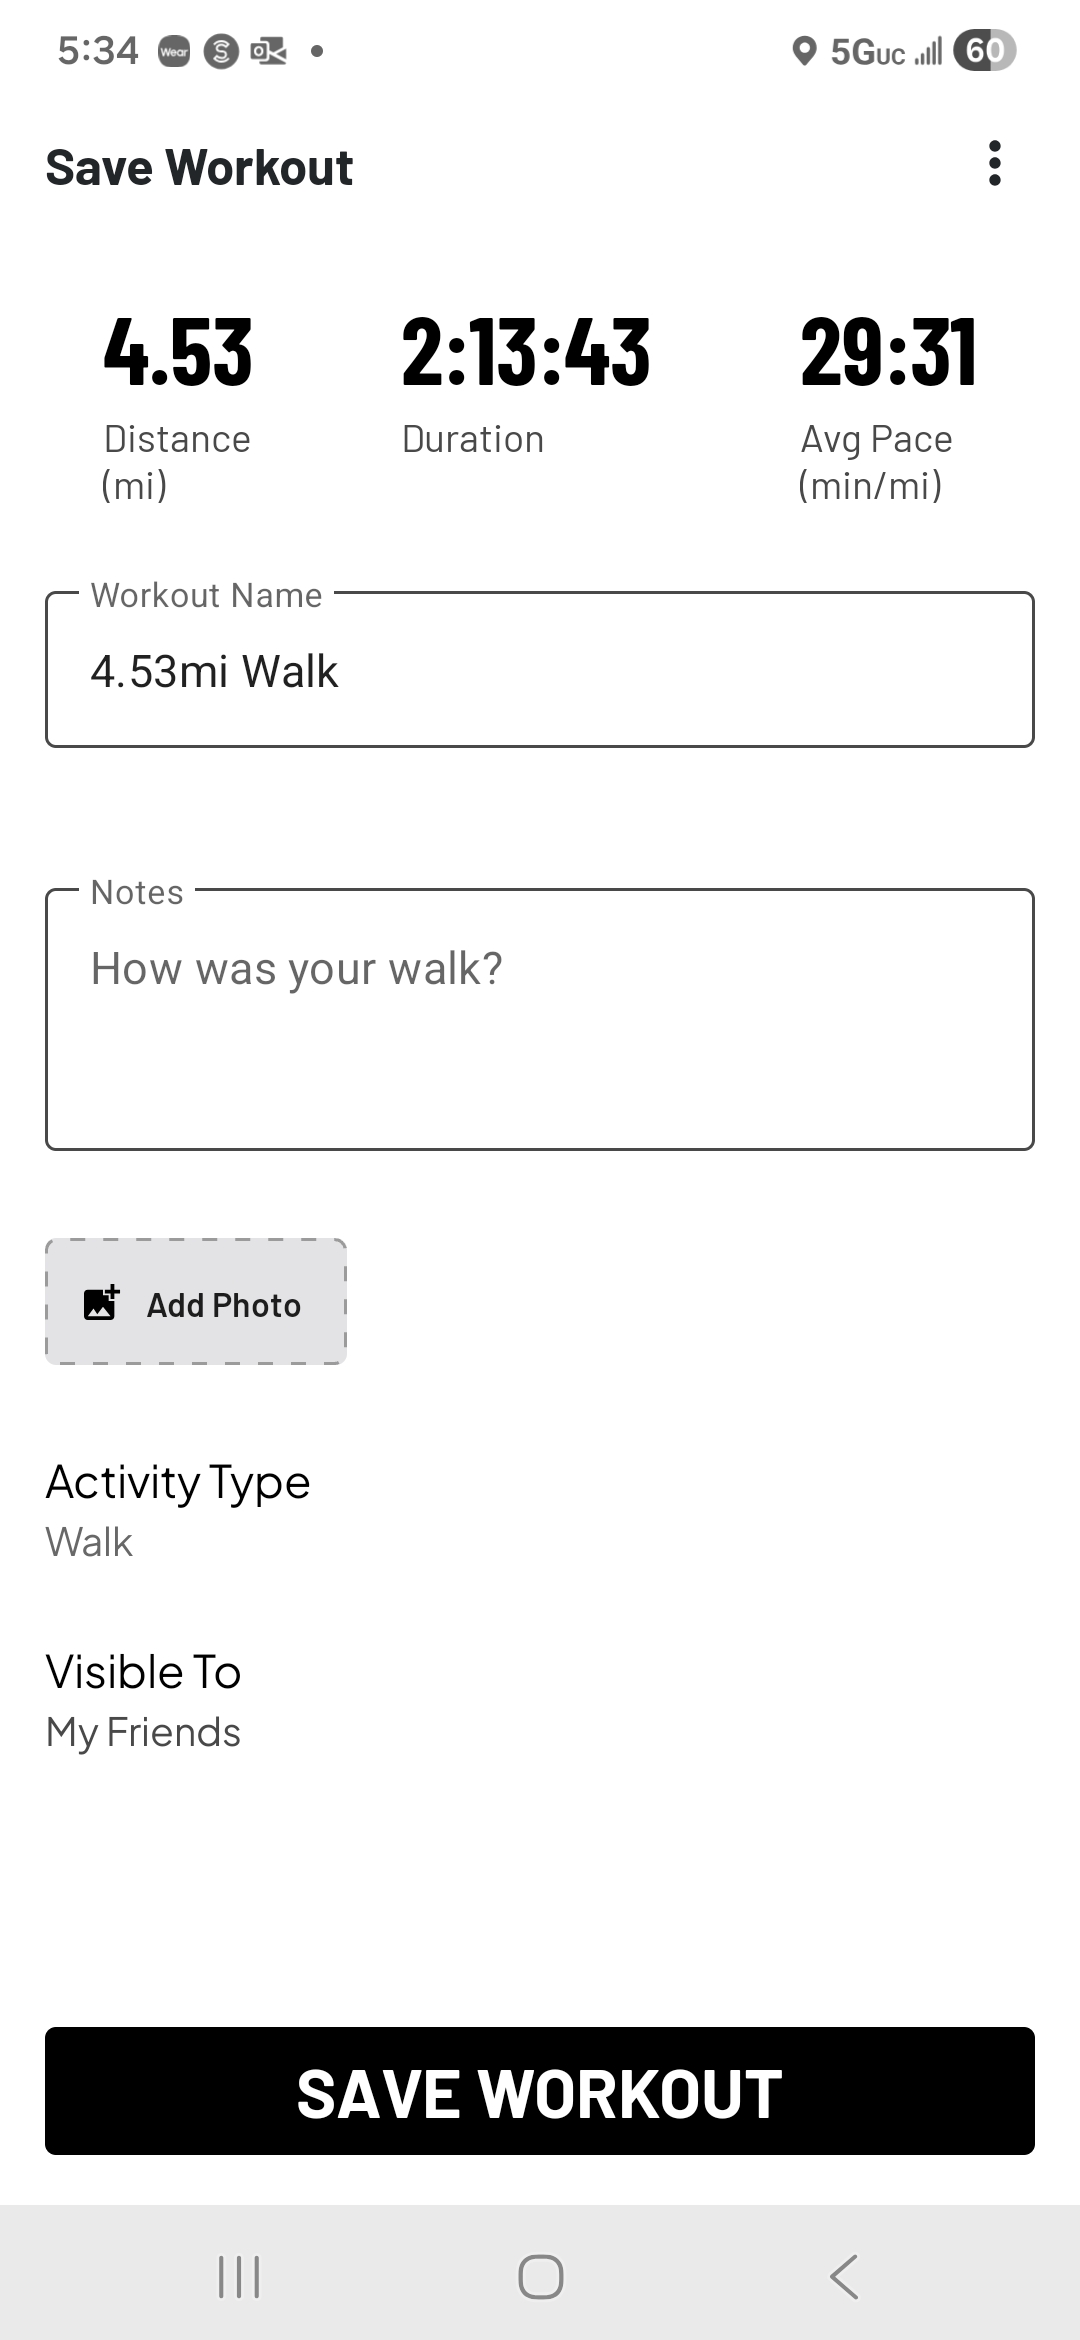The height and width of the screenshot is (2340, 1080).
Task: Tap the 4.53 distance stat
Action: click(178, 352)
